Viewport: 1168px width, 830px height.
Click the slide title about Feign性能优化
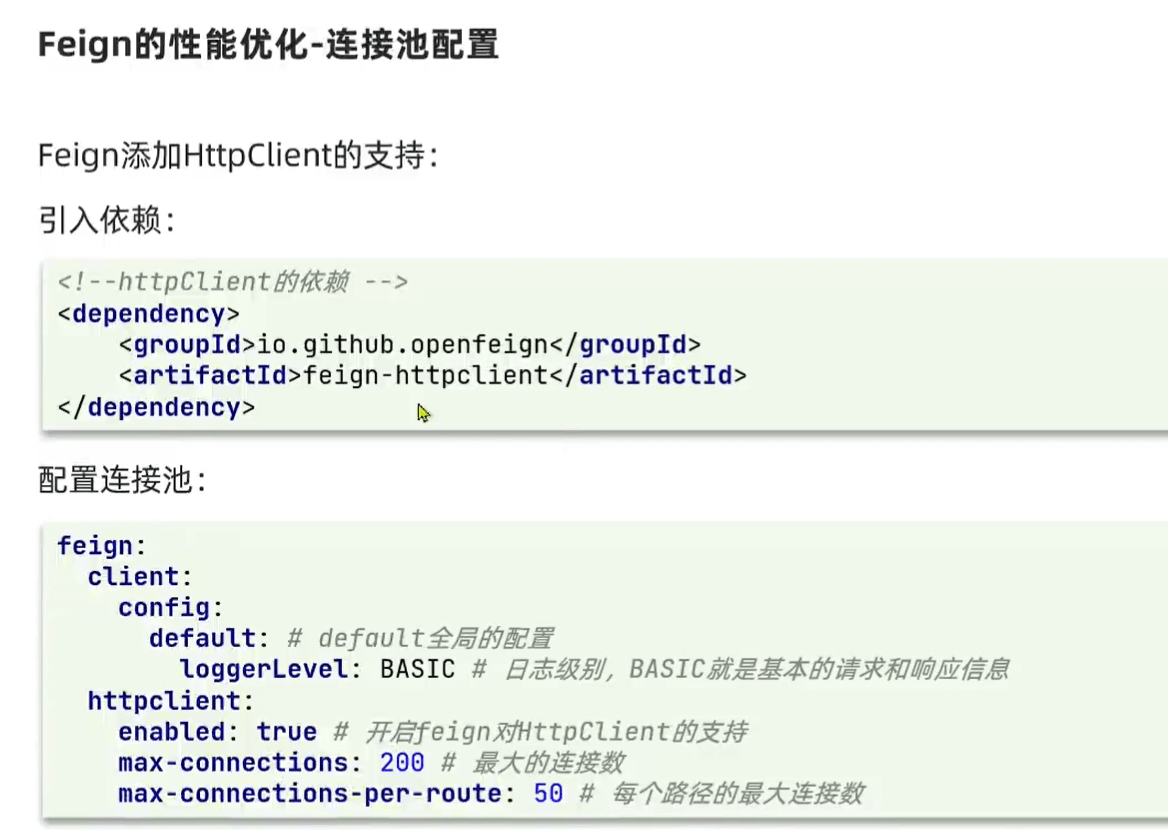tap(268, 45)
